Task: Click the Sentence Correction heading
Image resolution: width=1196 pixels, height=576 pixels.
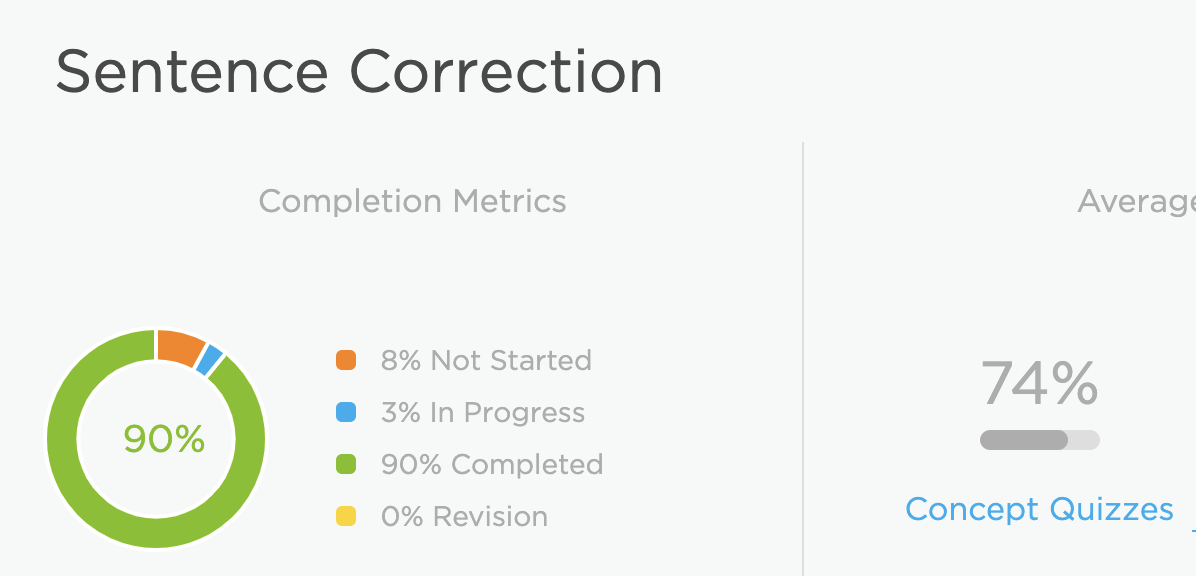Action: coord(359,72)
